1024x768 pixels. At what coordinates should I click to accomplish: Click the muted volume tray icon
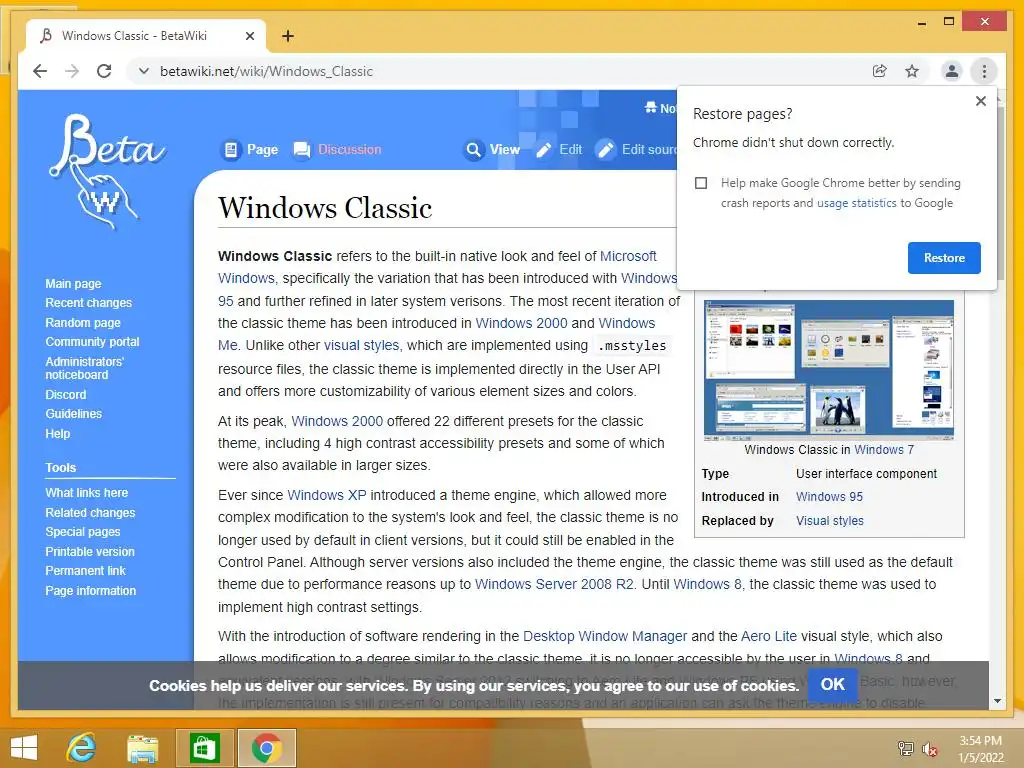929,749
